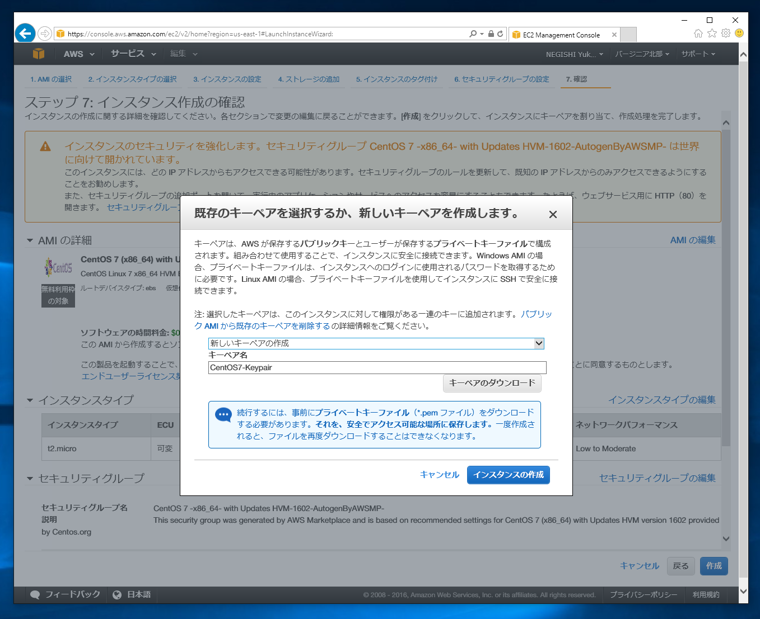Click the feedback speech bubble icon
Screen dimensions: 760x619
click(x=35, y=595)
